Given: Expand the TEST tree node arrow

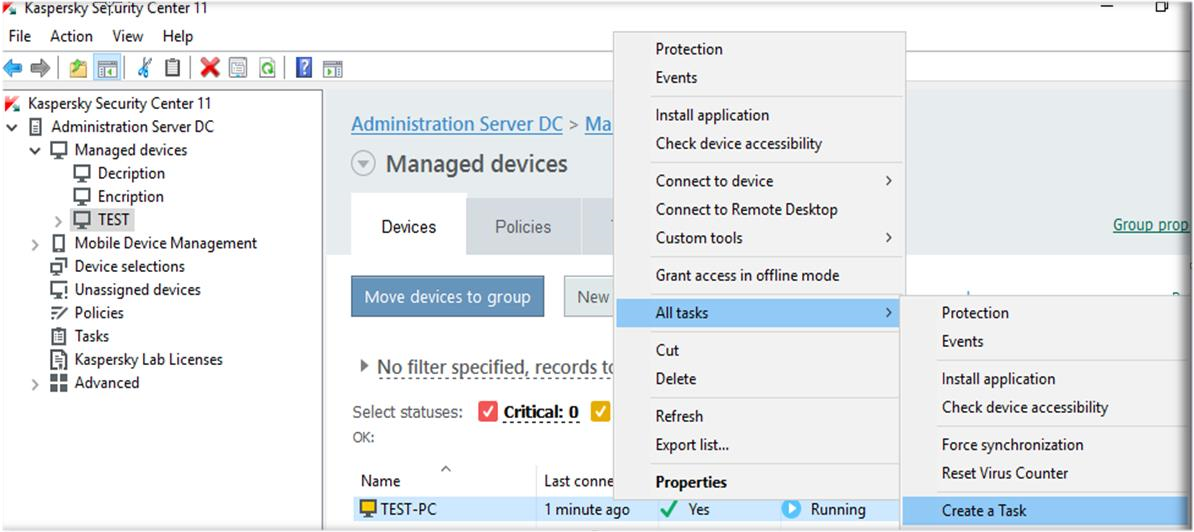Looking at the screenshot, I should 59,221.
